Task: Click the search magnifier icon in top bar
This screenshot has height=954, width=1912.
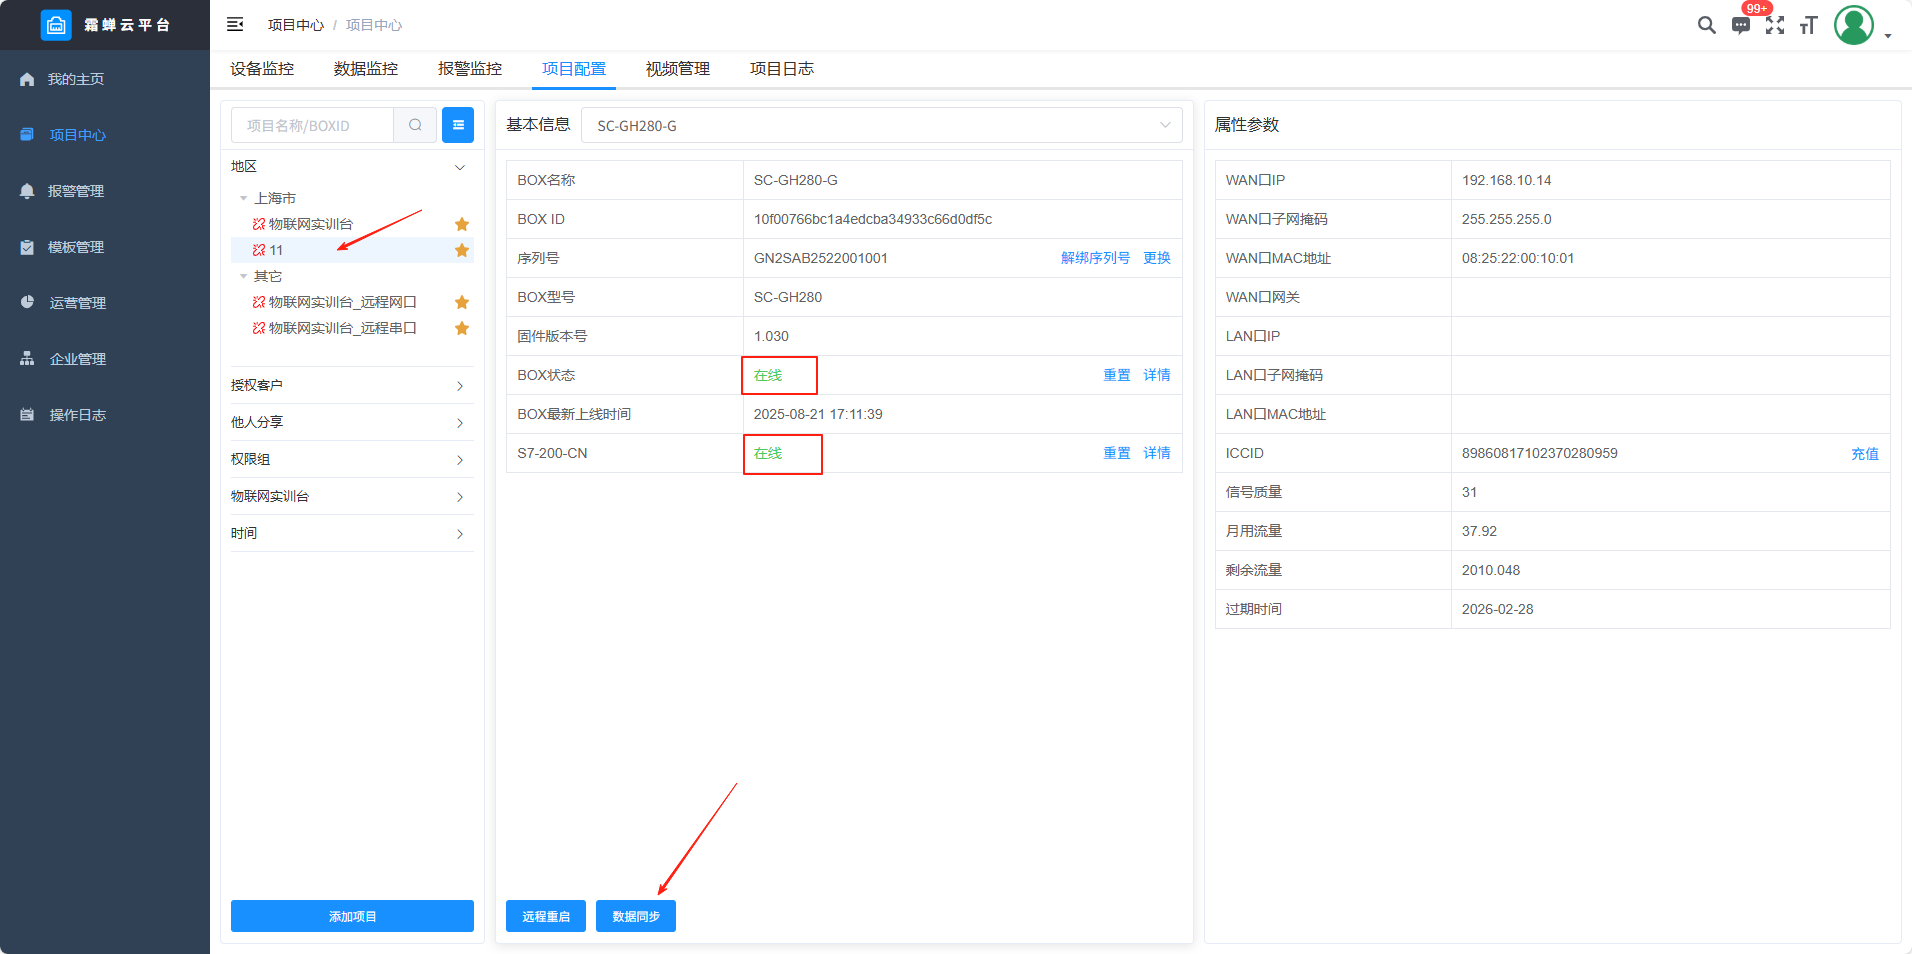Action: (1706, 25)
